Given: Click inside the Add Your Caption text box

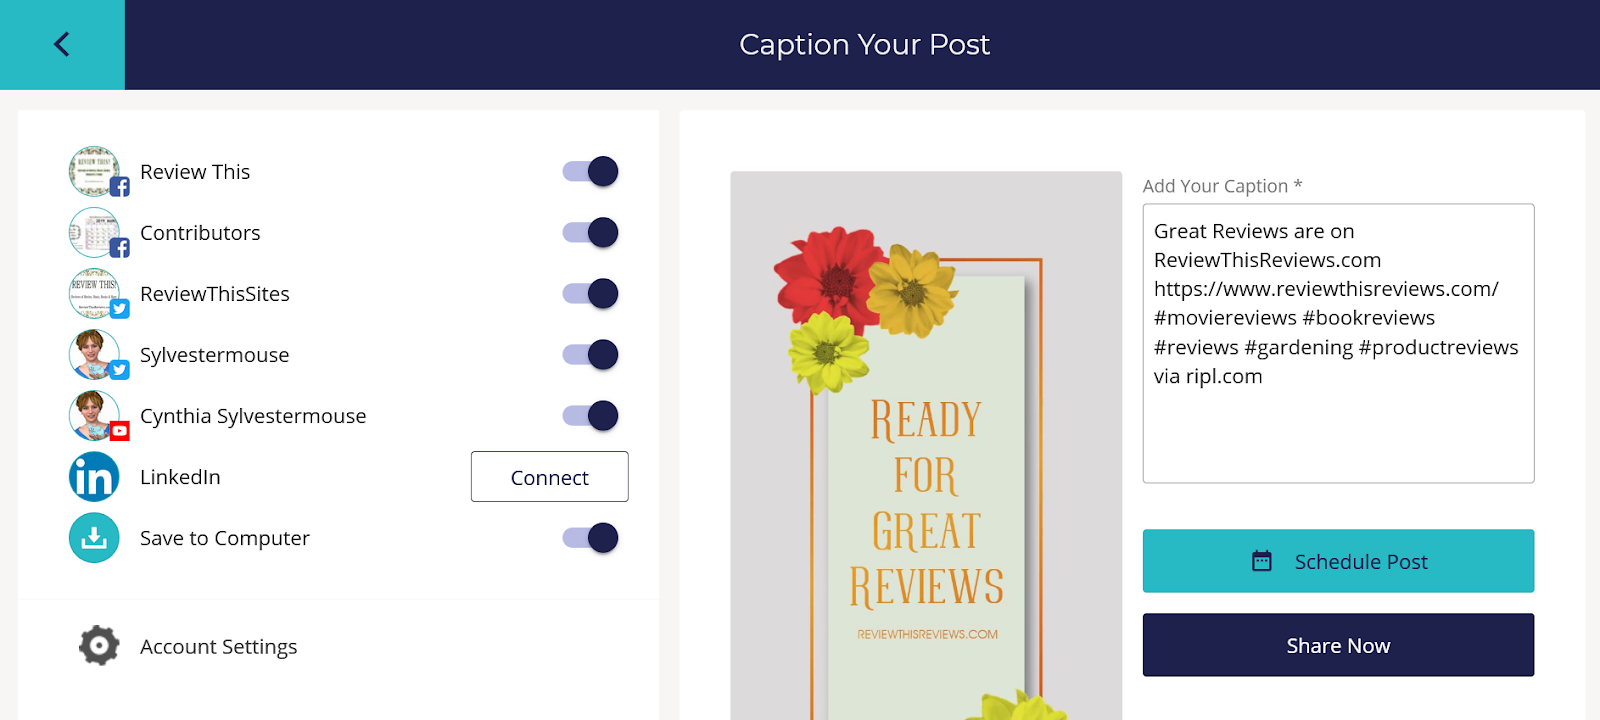Looking at the screenshot, I should pyautogui.click(x=1338, y=340).
